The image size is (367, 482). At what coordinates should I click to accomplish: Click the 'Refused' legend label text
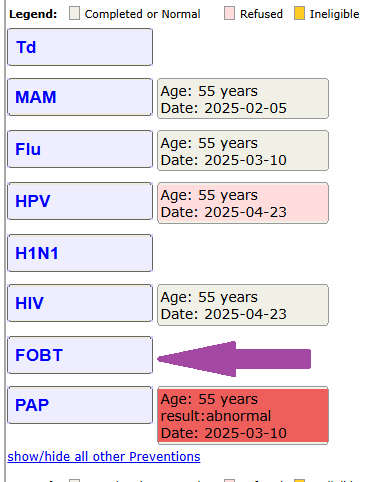pyautogui.click(x=261, y=14)
